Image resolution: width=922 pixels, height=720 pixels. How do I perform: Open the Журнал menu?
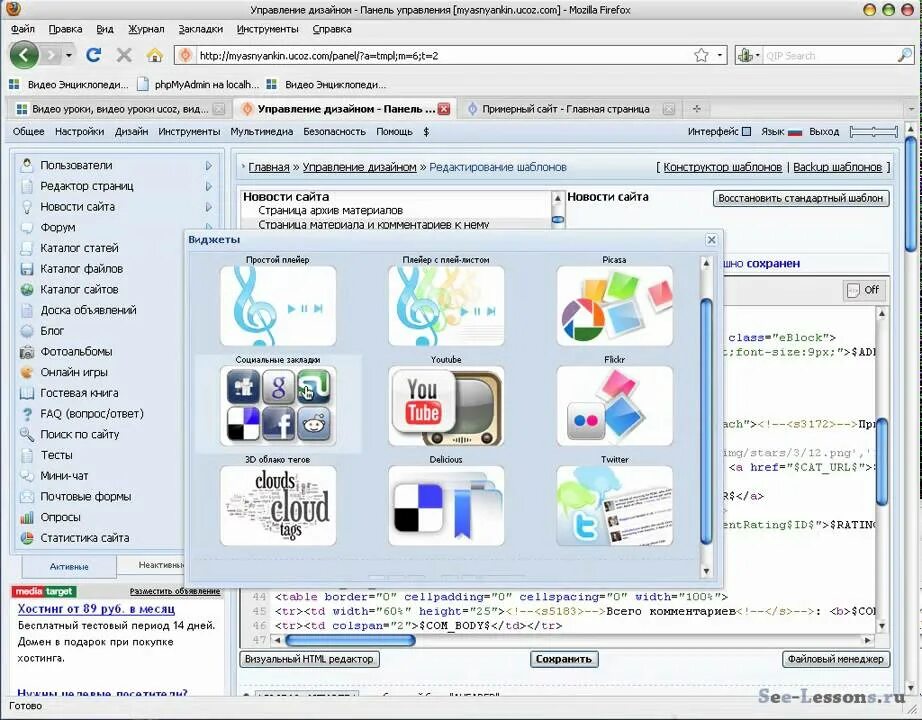coord(146,29)
